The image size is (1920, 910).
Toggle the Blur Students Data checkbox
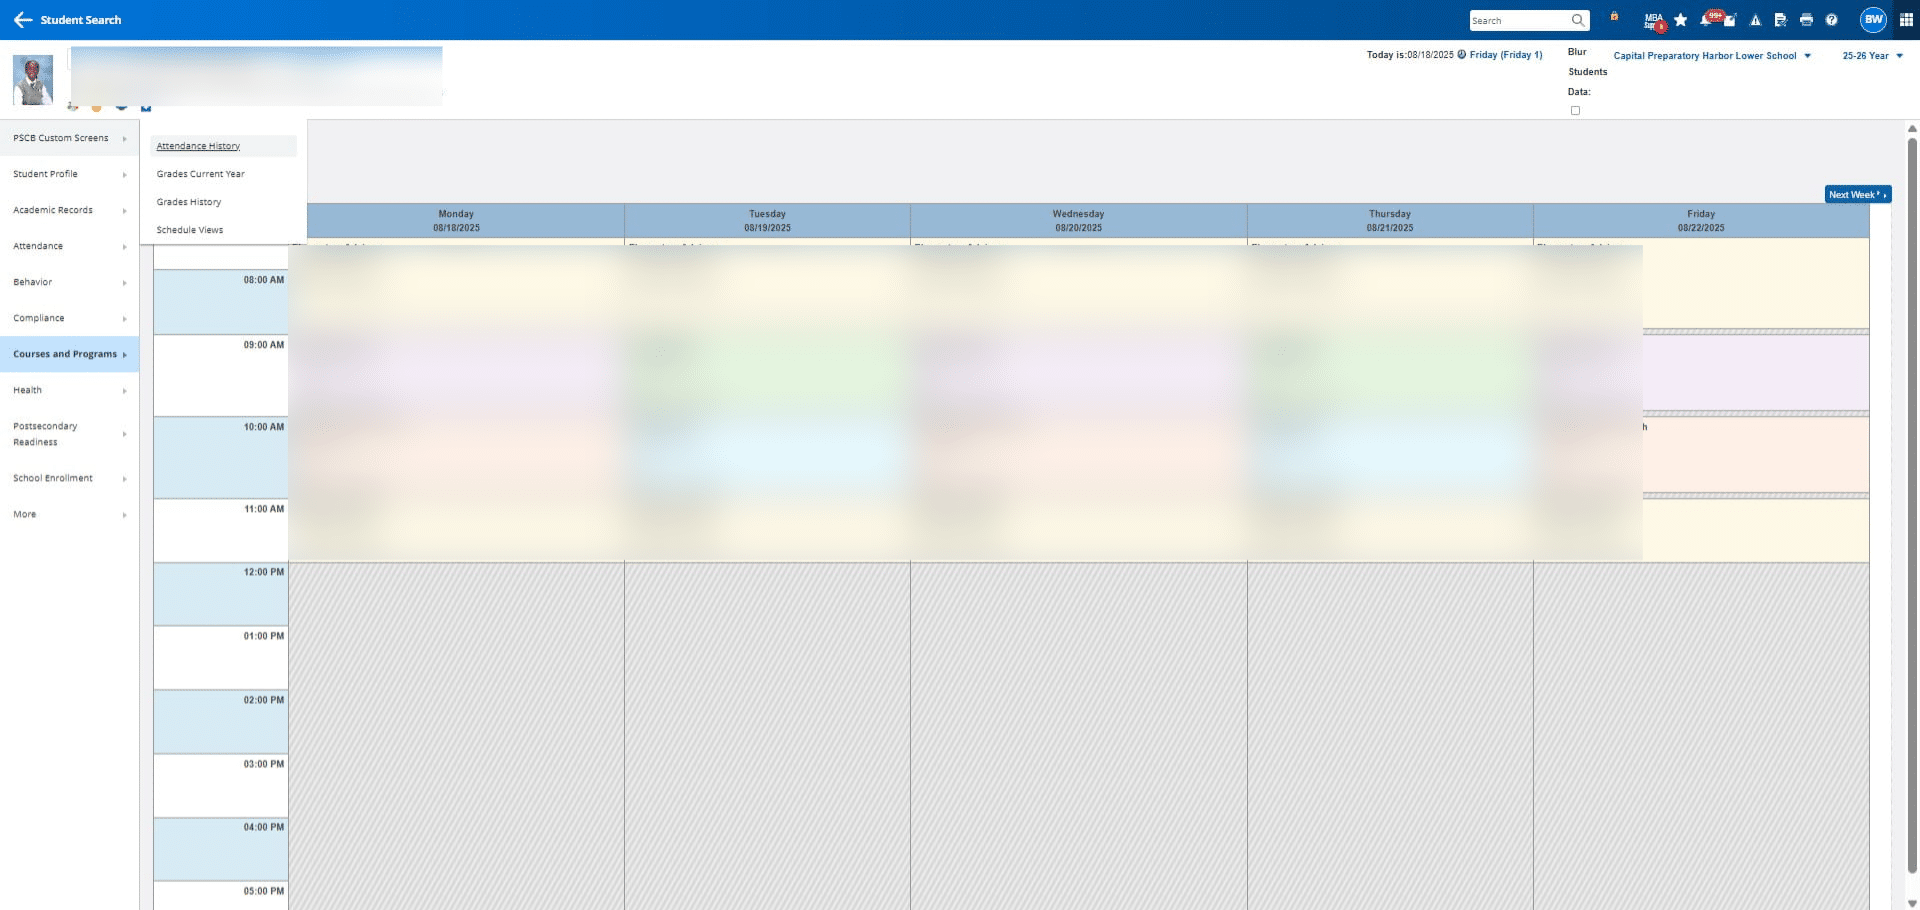click(1575, 111)
